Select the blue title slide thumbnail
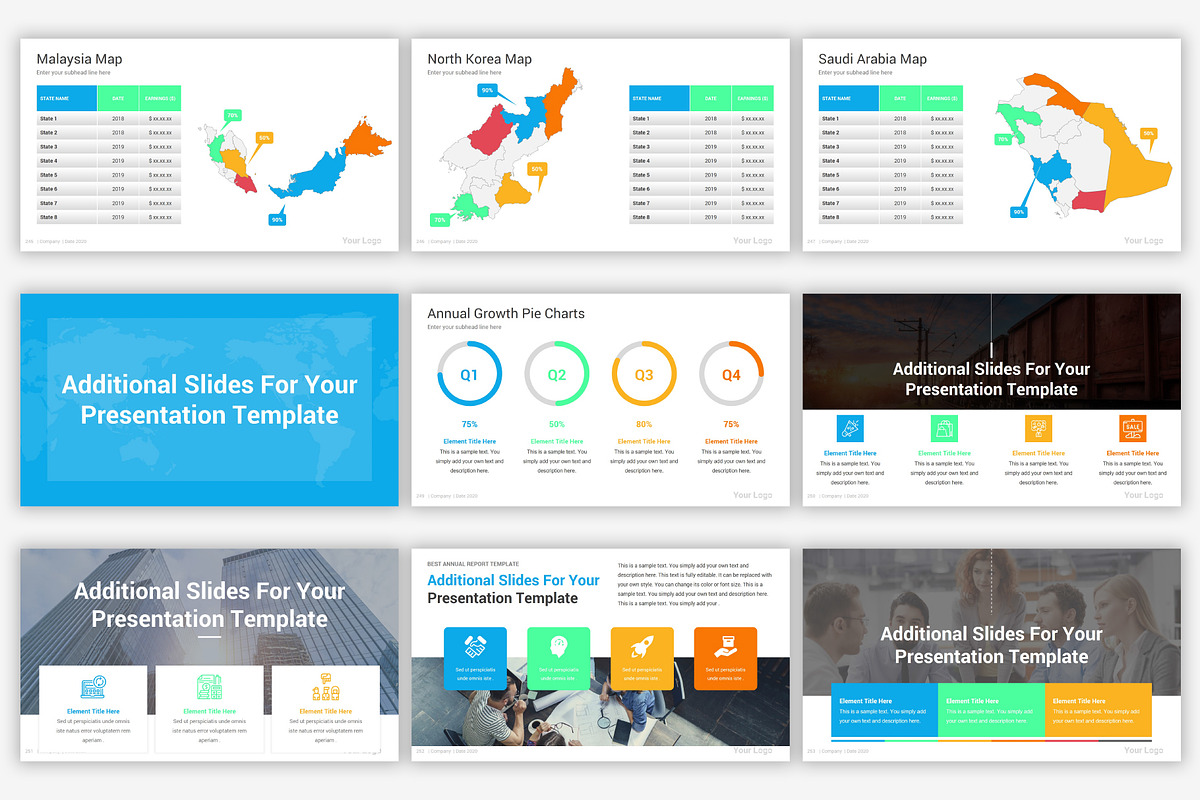 click(x=209, y=400)
